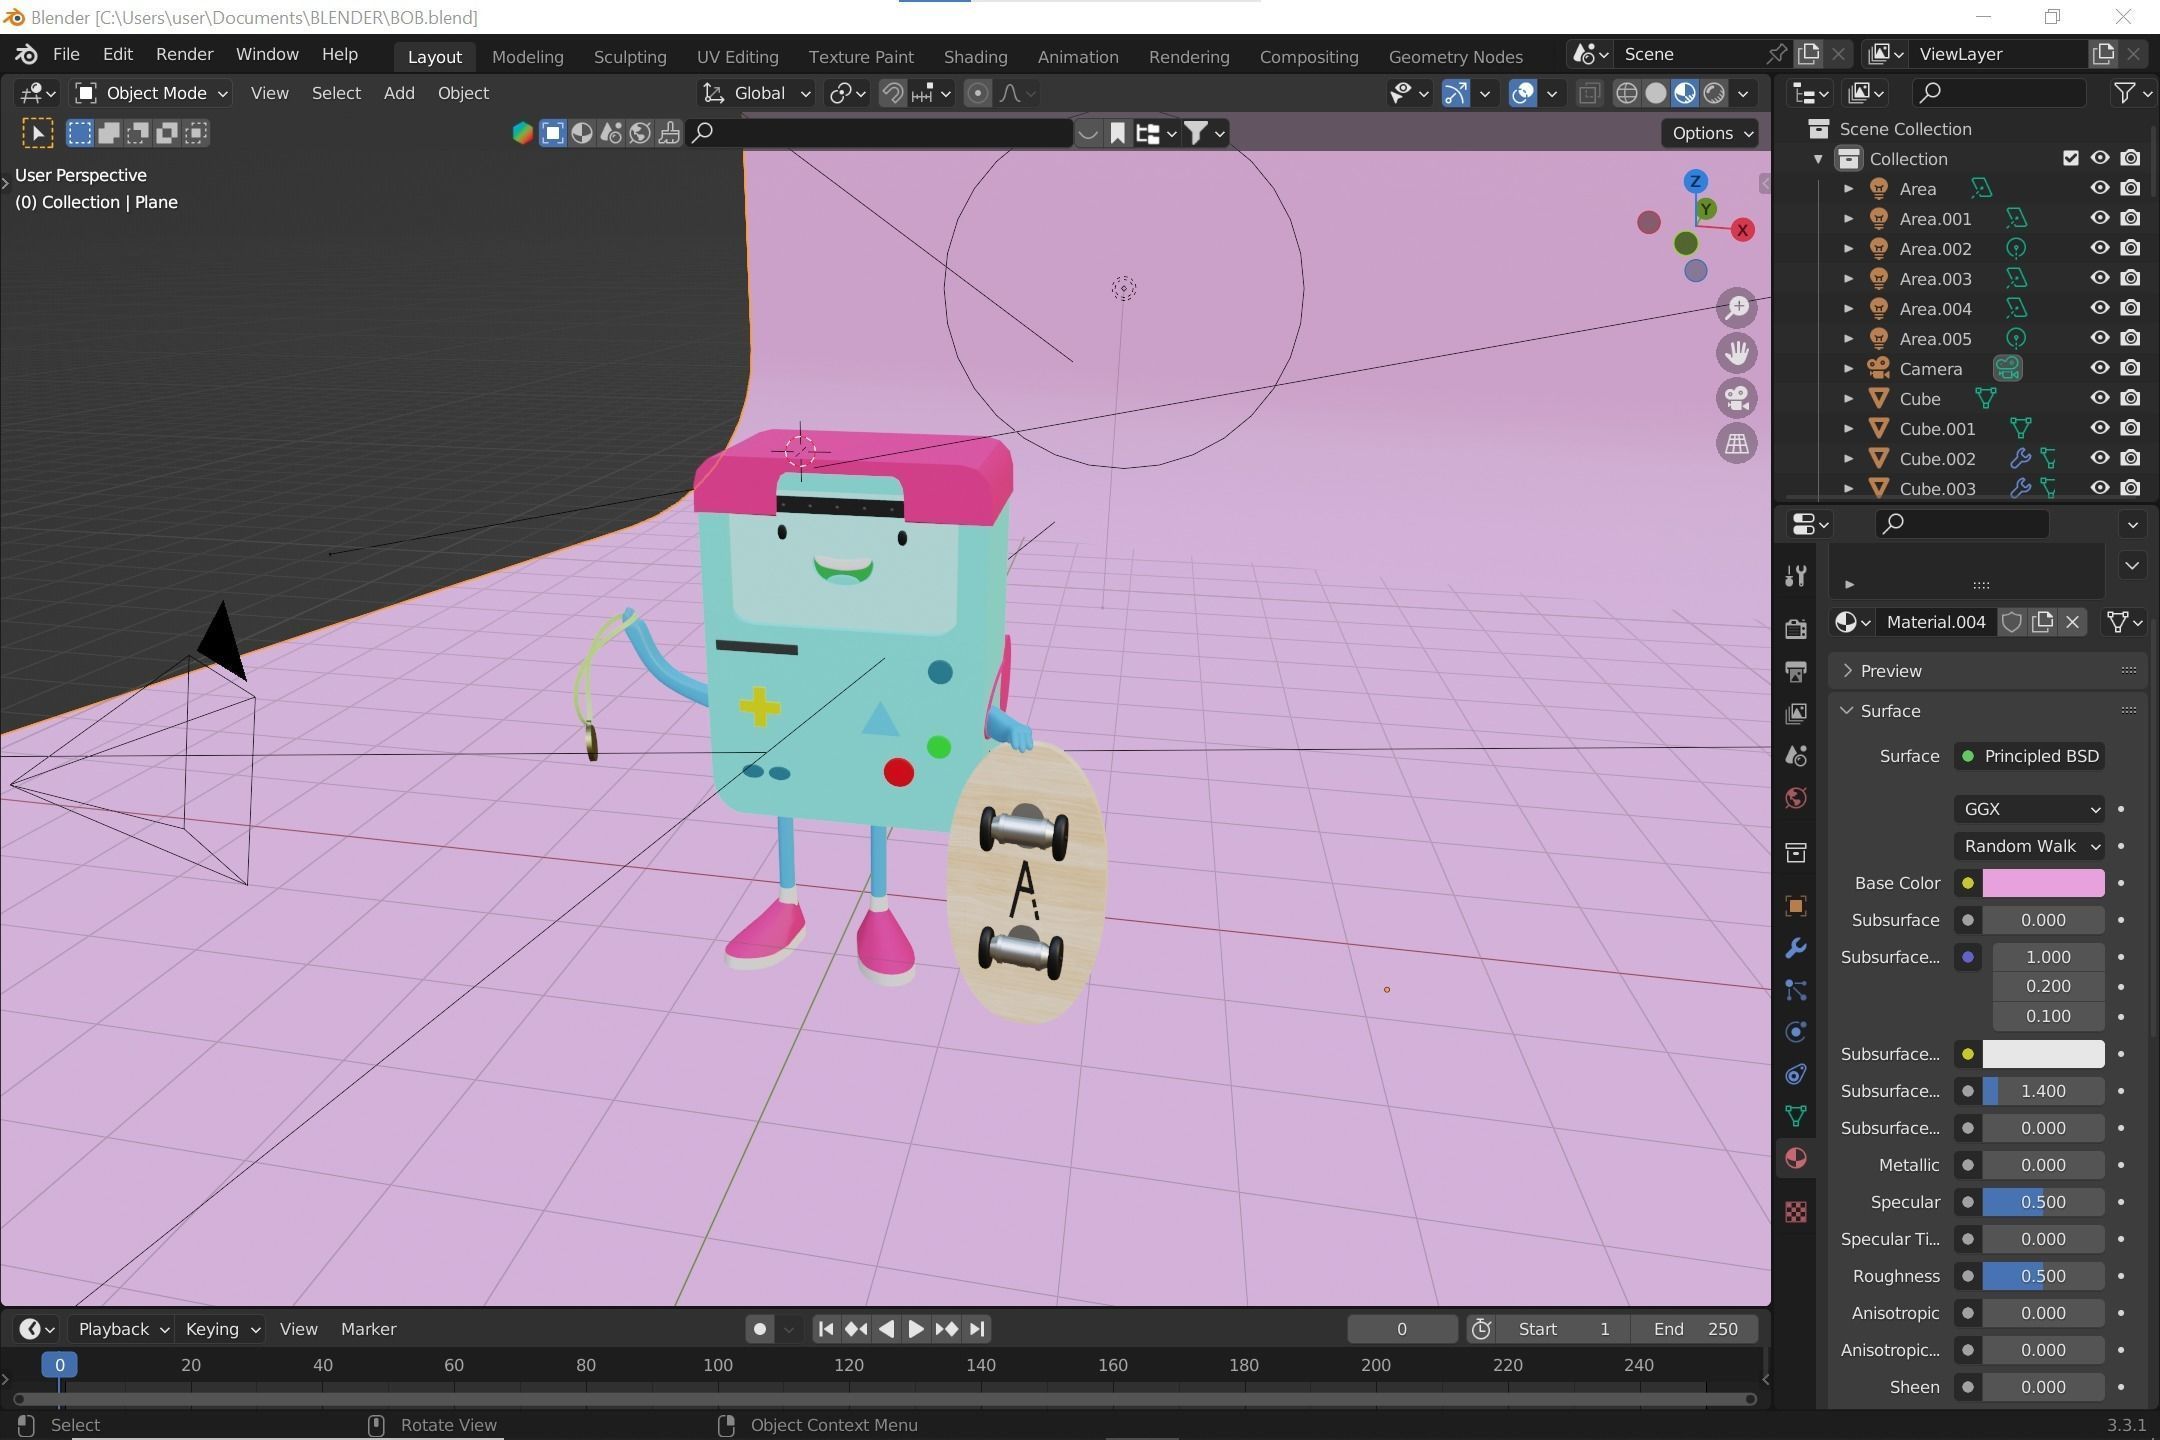2160x1440 pixels.
Task: Open Random Walk subsurface method dropdown
Action: (x=2029, y=846)
